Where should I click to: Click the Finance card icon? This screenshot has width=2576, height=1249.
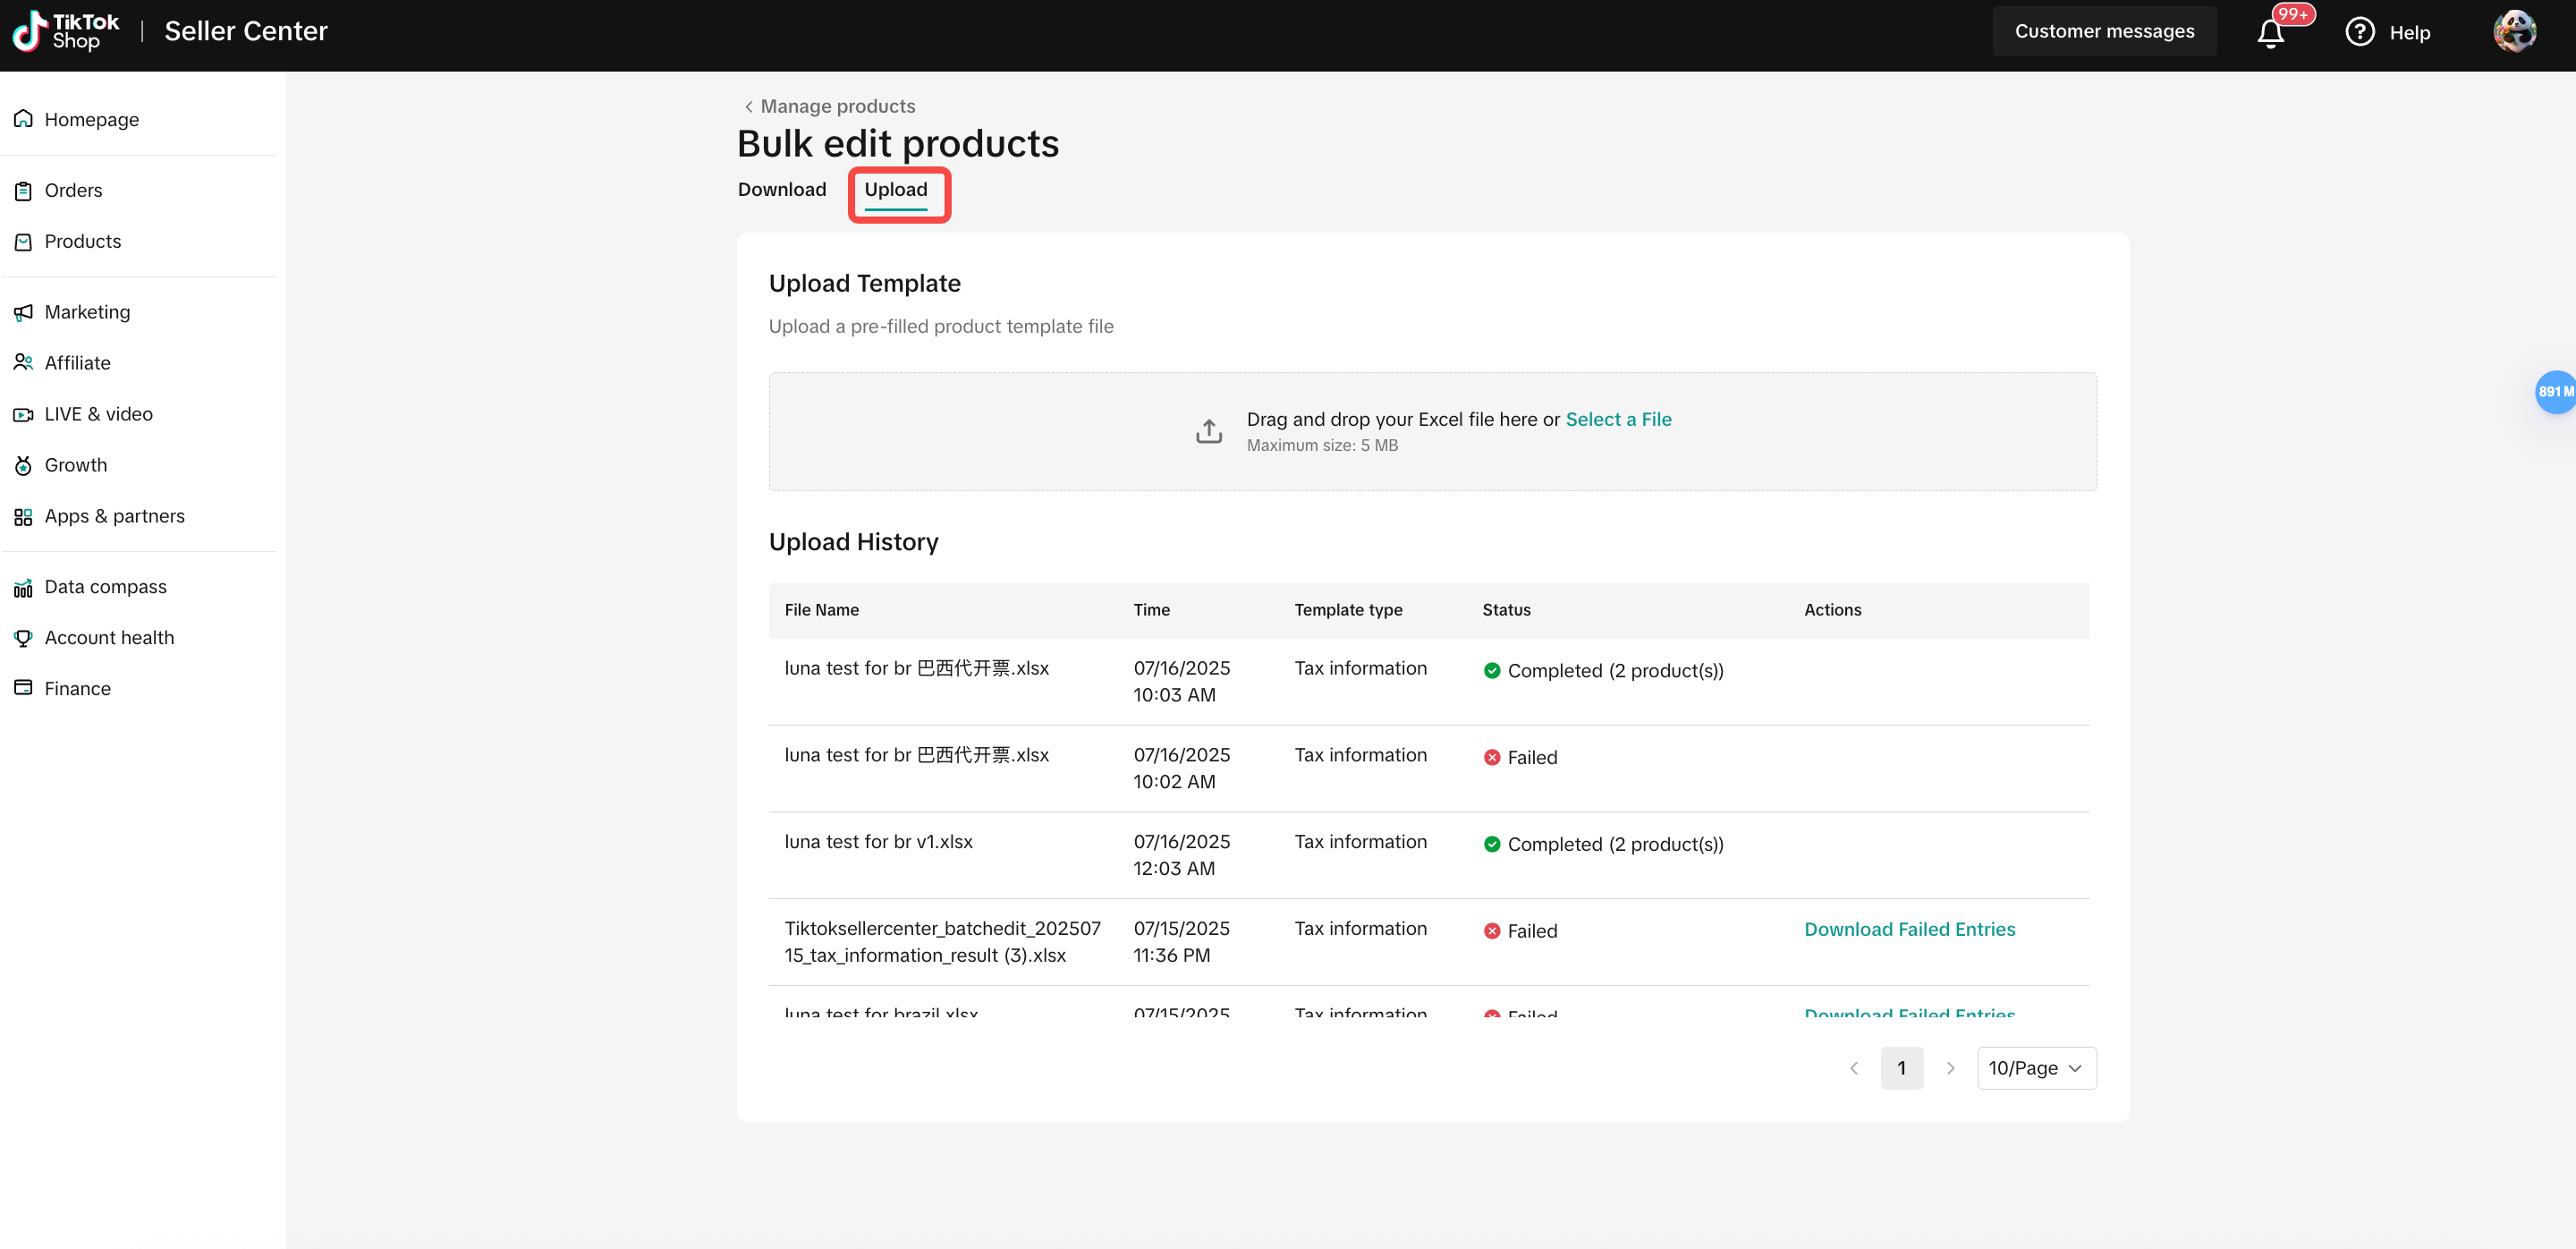[23, 688]
